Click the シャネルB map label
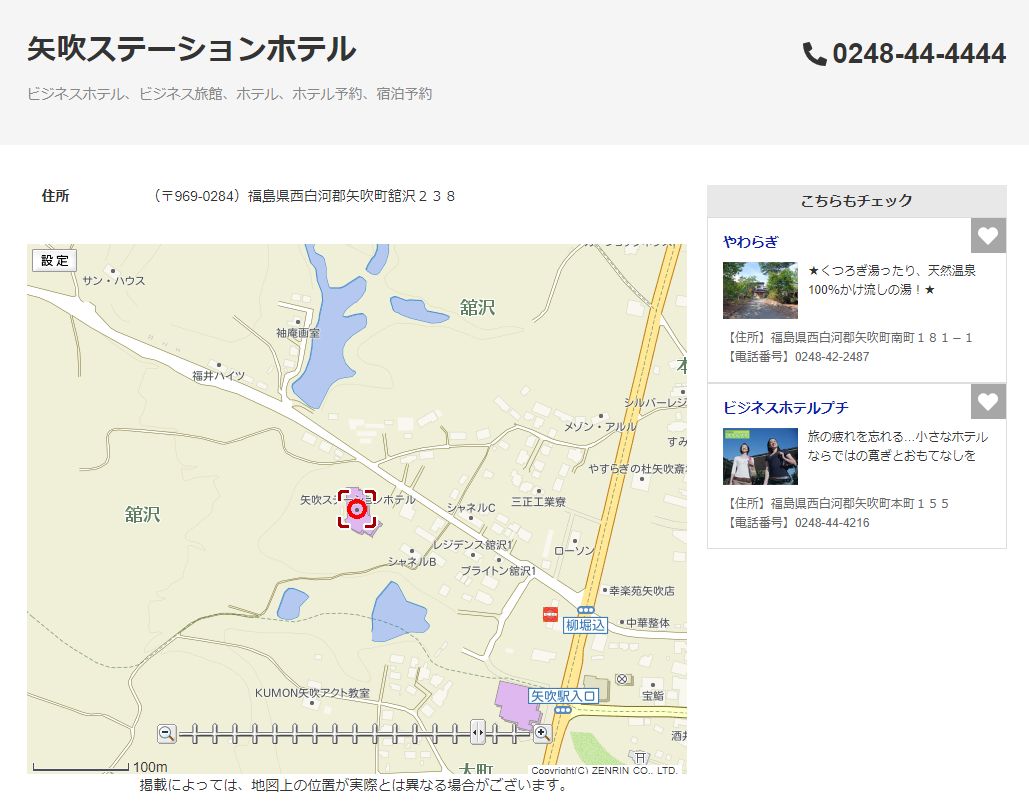The height and width of the screenshot is (809, 1029). pyautogui.click(x=412, y=562)
